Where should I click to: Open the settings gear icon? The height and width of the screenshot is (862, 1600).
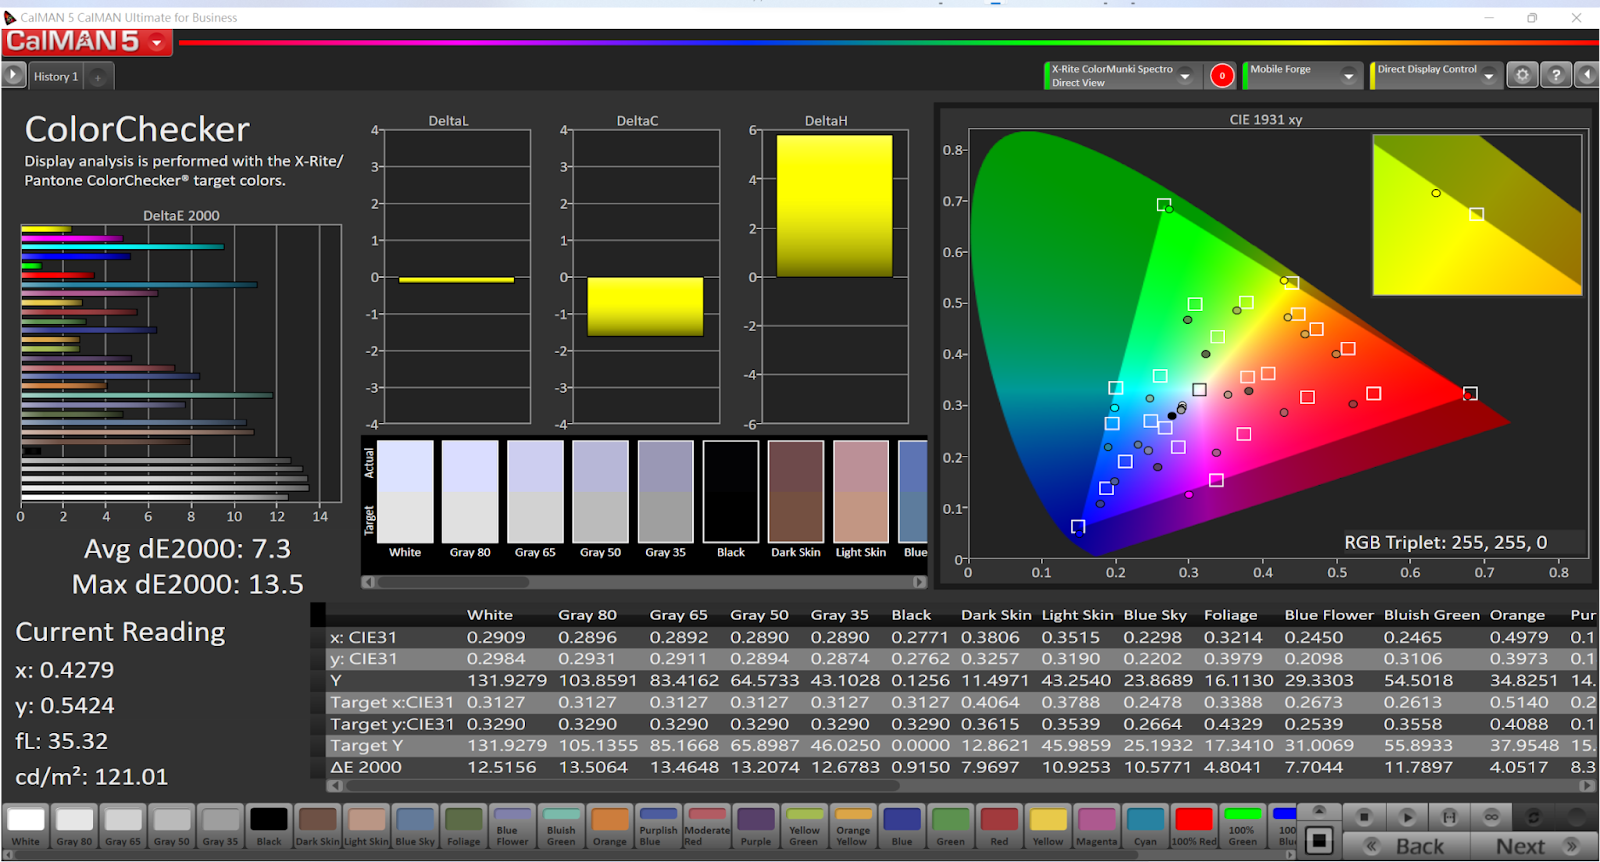tap(1522, 75)
